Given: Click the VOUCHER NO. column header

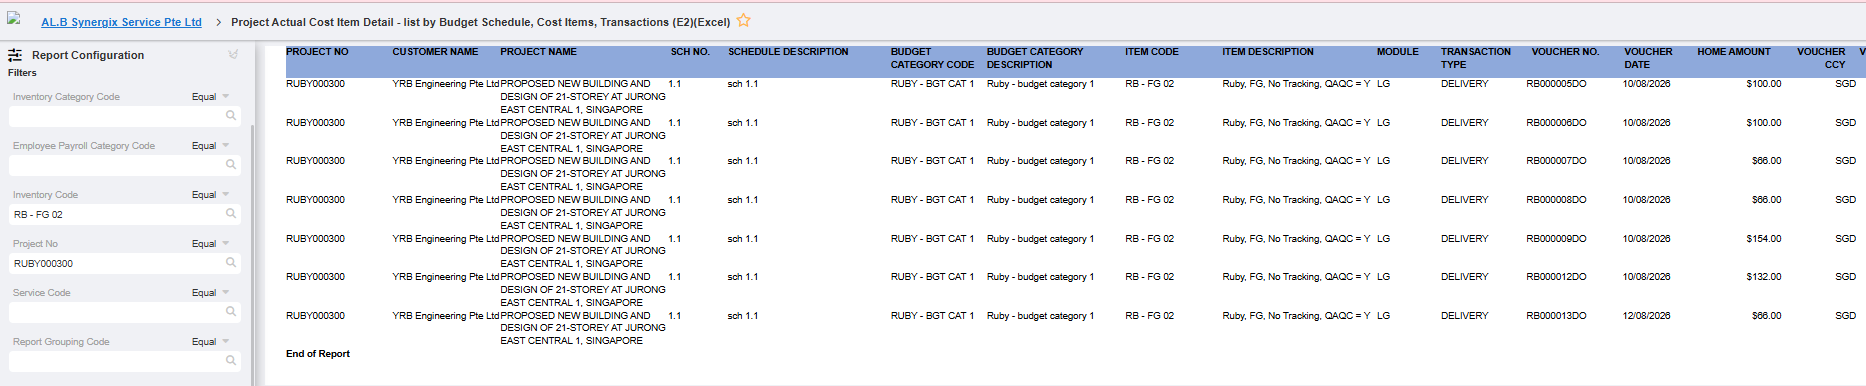Looking at the screenshot, I should [x=1565, y=52].
